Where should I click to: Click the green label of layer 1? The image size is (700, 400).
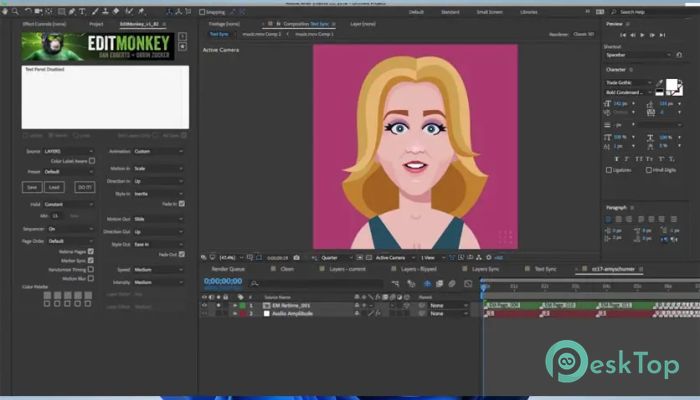(242, 305)
